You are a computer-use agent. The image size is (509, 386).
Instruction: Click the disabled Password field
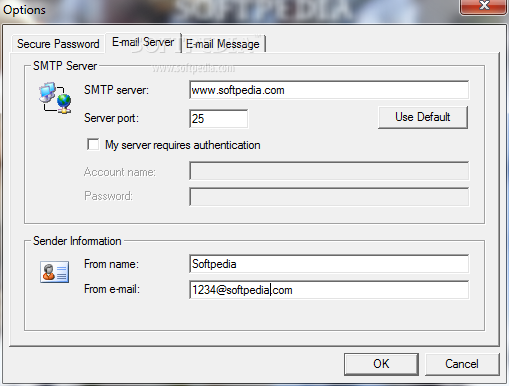pos(329,196)
